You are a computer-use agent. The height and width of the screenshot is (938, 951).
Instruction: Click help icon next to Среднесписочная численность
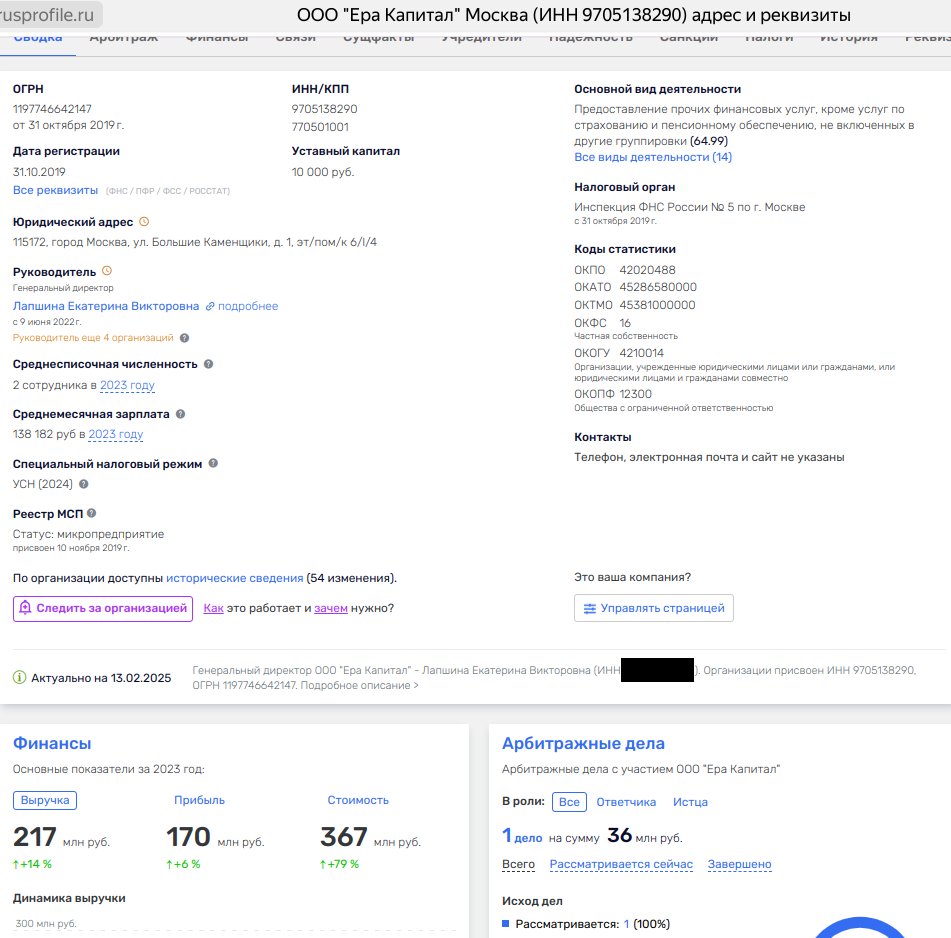point(208,364)
